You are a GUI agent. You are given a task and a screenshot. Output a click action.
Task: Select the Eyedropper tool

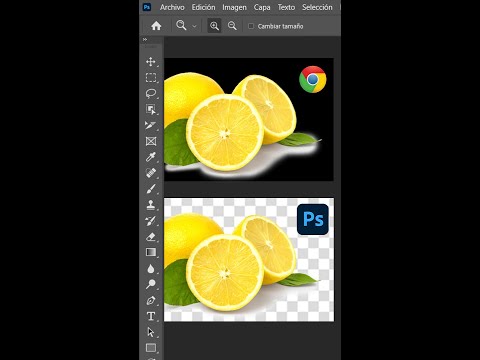tap(151, 157)
